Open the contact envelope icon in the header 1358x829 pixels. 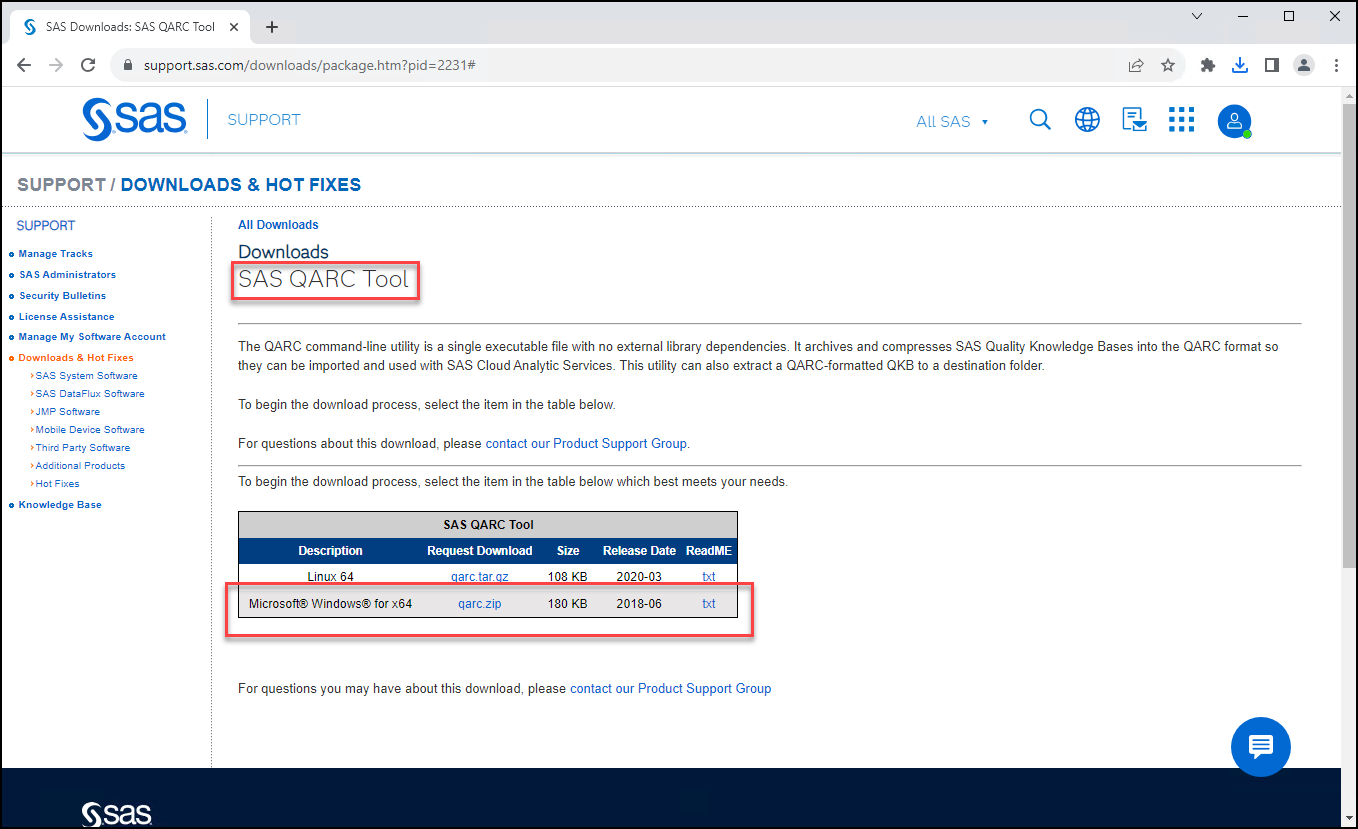tap(1134, 119)
